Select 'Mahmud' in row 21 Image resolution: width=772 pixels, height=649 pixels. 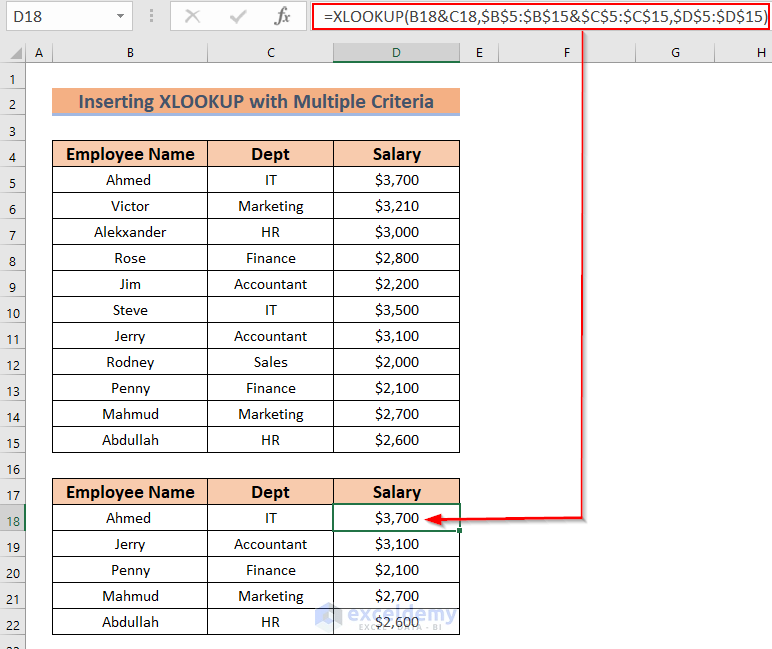130,596
